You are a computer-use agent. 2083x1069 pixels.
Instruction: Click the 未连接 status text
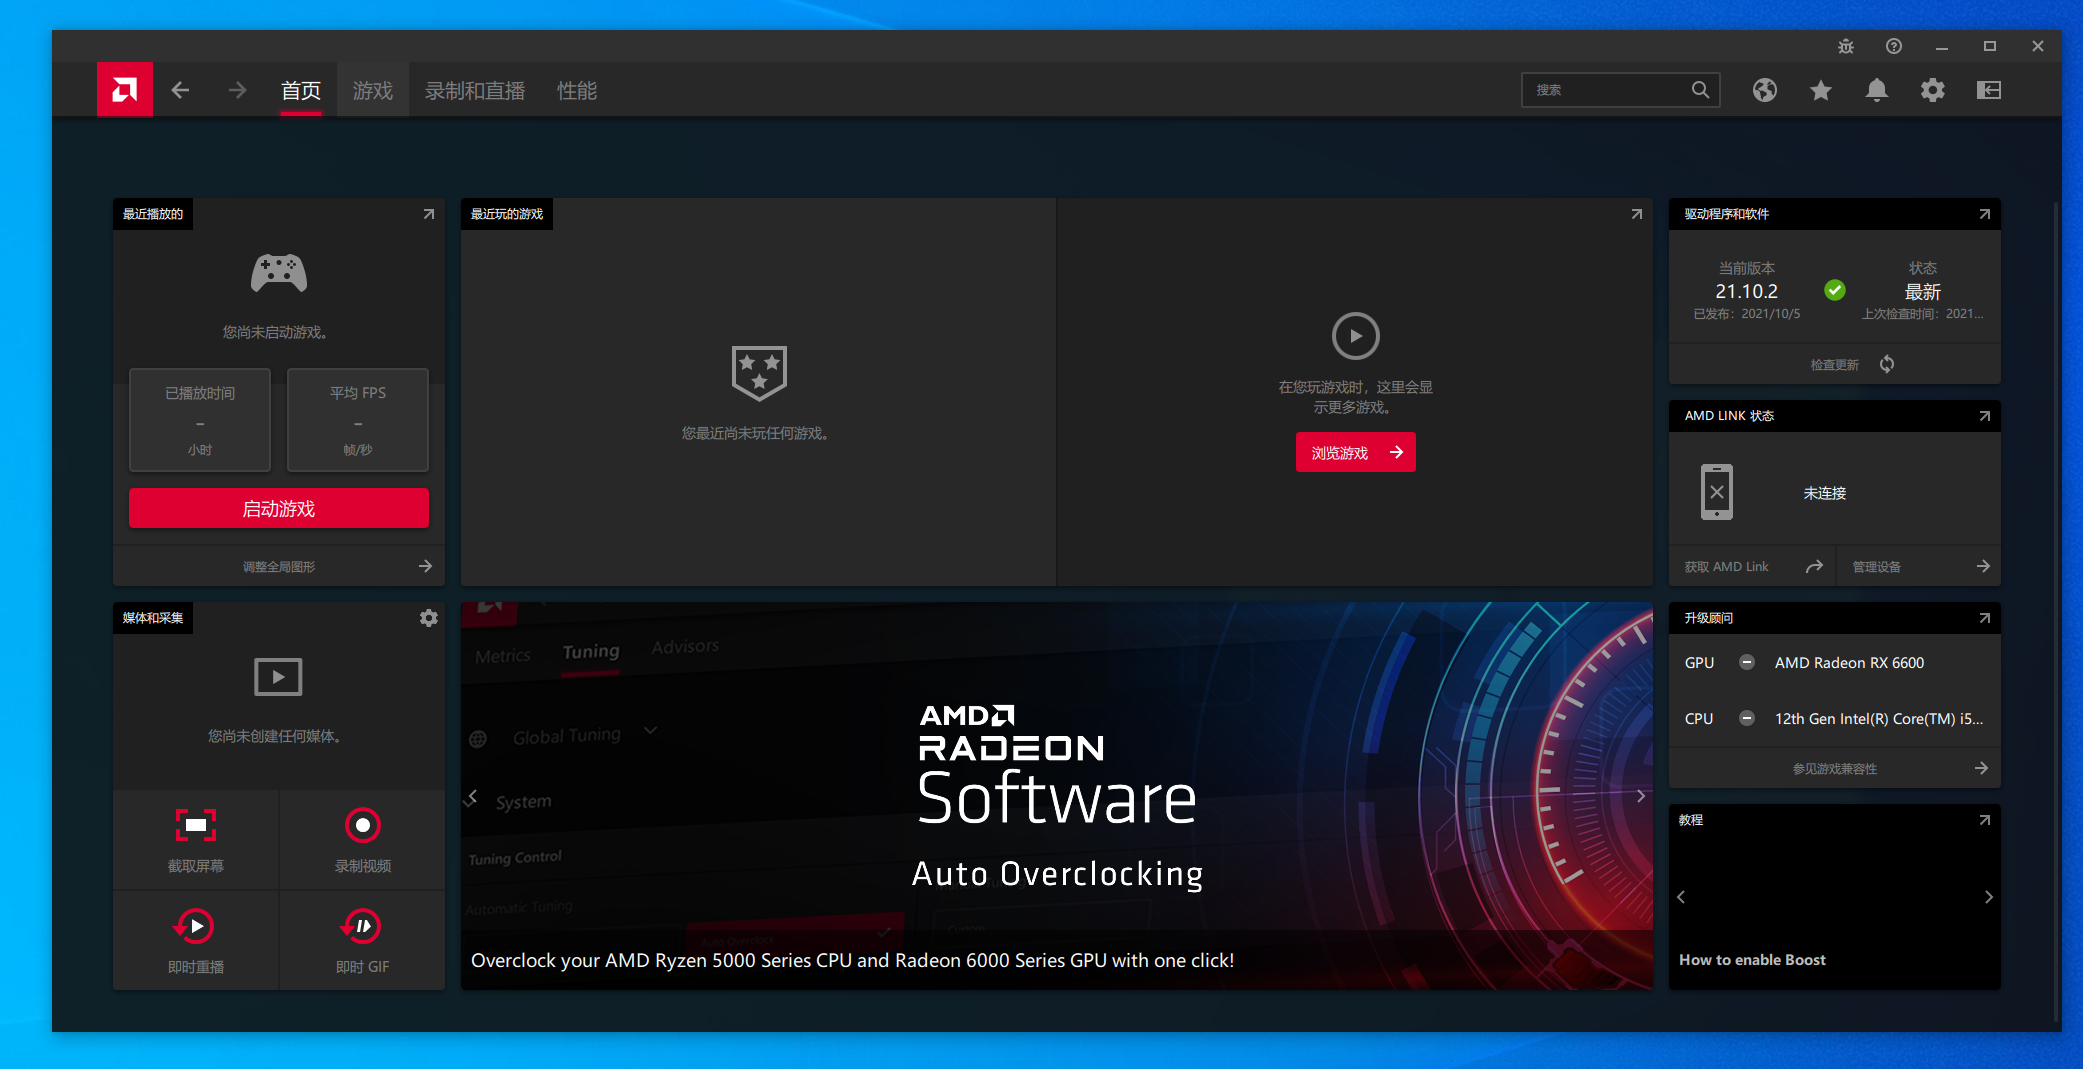click(x=1825, y=493)
